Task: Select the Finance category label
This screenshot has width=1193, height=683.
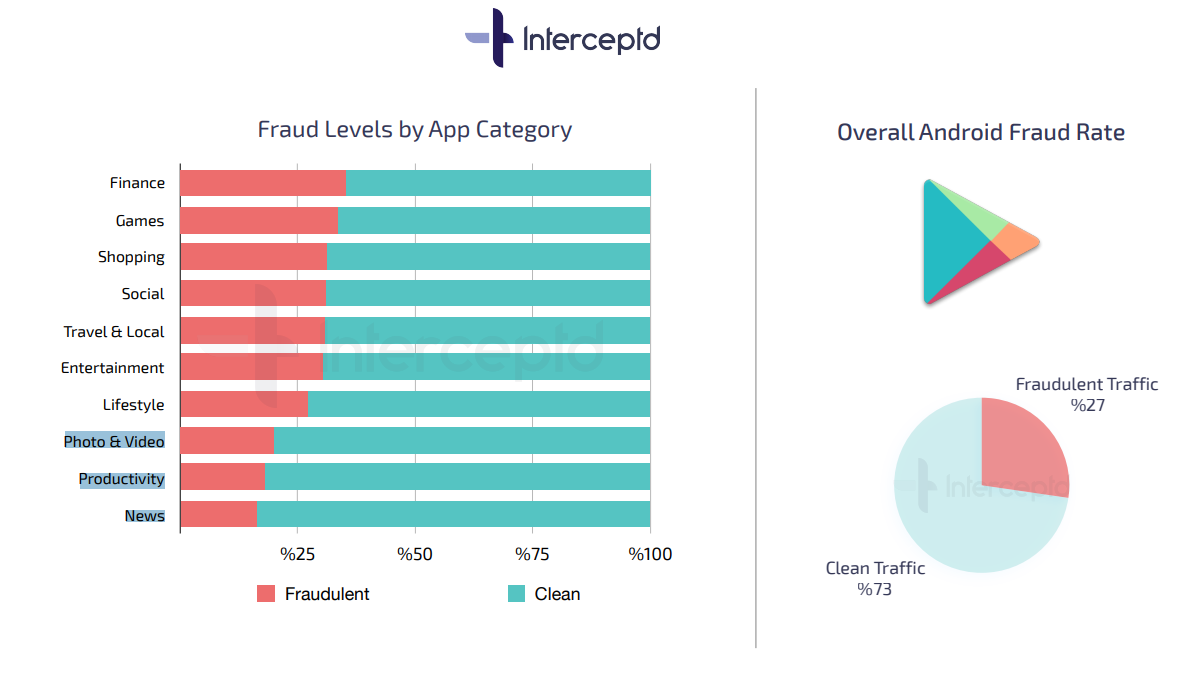Action: (137, 183)
